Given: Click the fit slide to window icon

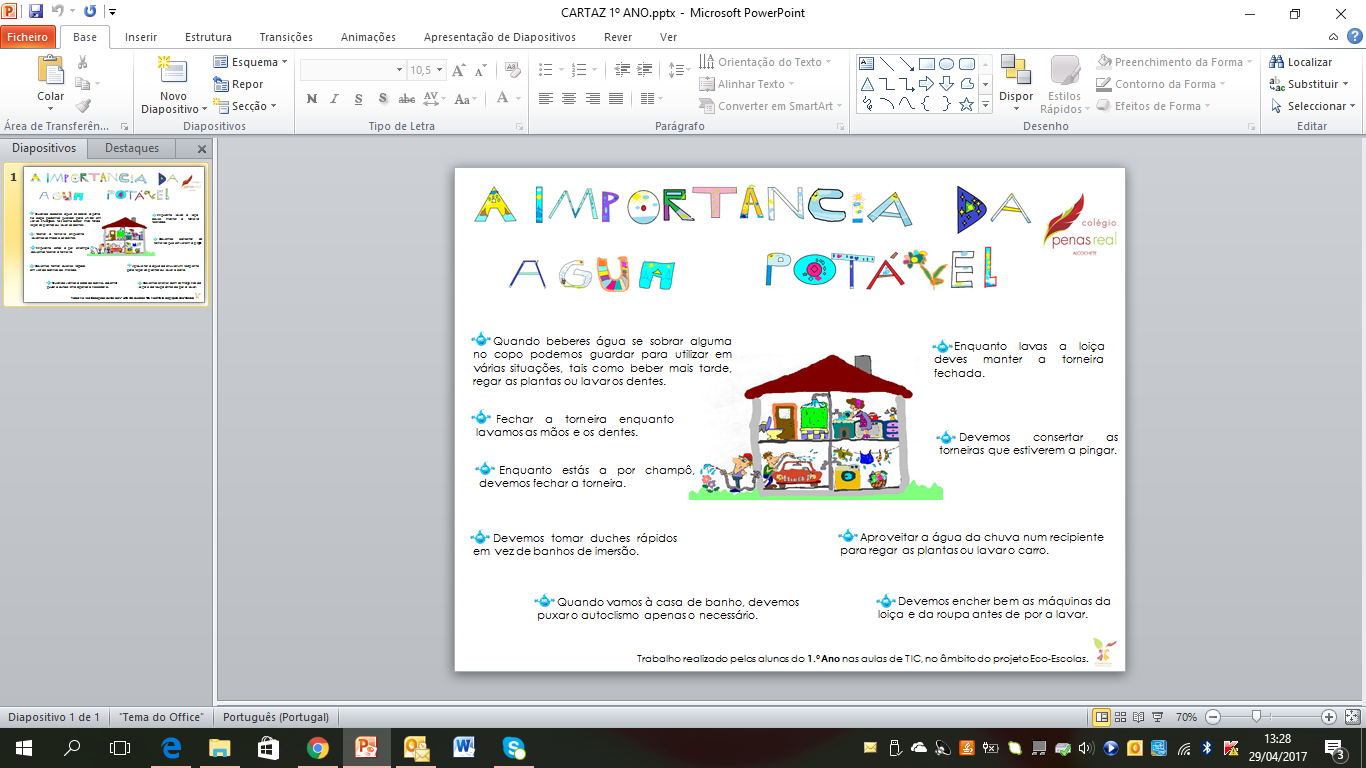Looking at the screenshot, I should (x=1352, y=717).
